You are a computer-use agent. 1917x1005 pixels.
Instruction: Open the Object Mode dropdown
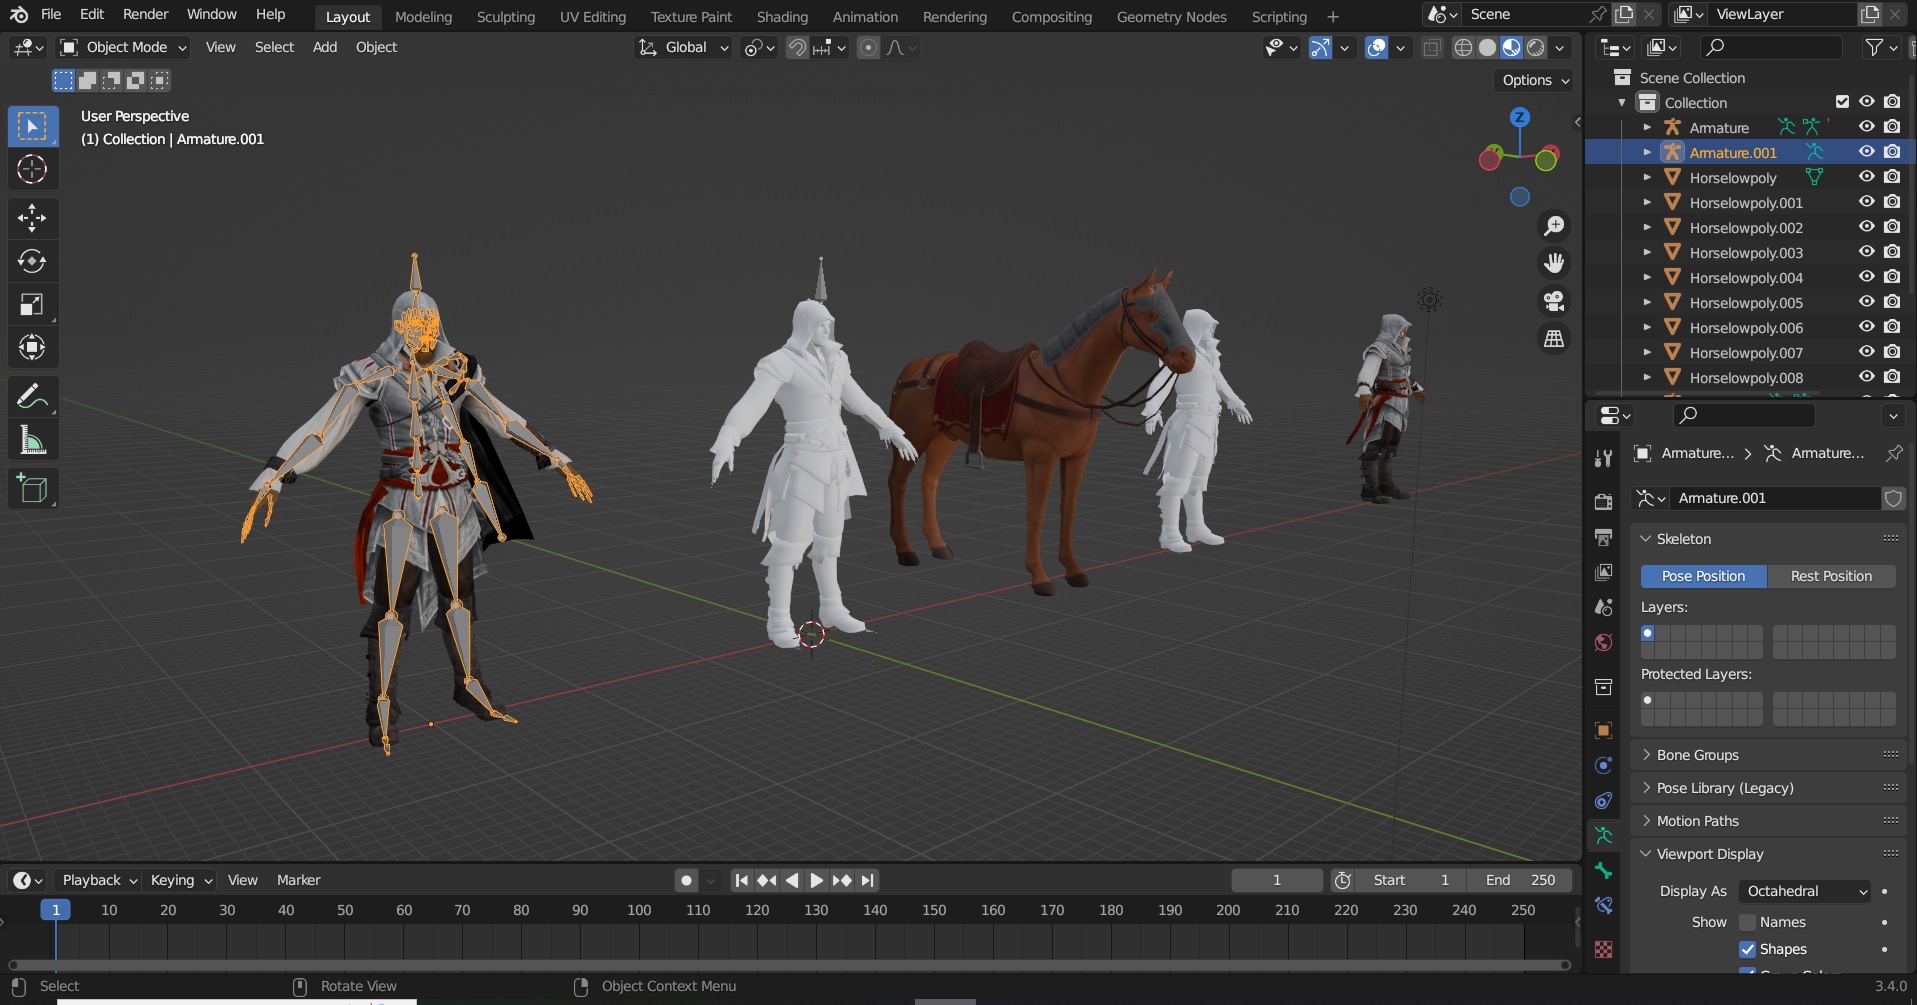tap(124, 47)
